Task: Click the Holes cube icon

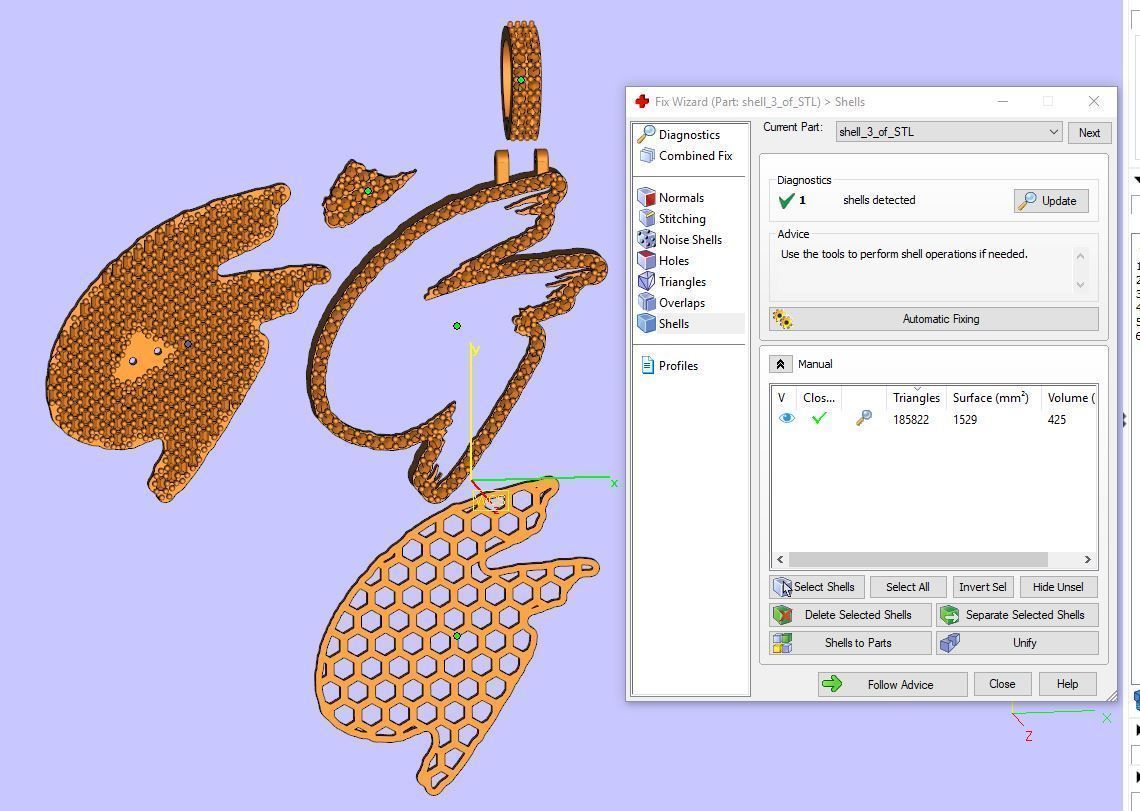Action: [646, 260]
